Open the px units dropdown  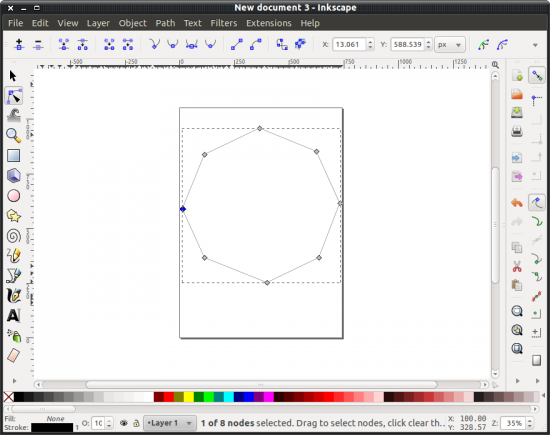[x=450, y=45]
